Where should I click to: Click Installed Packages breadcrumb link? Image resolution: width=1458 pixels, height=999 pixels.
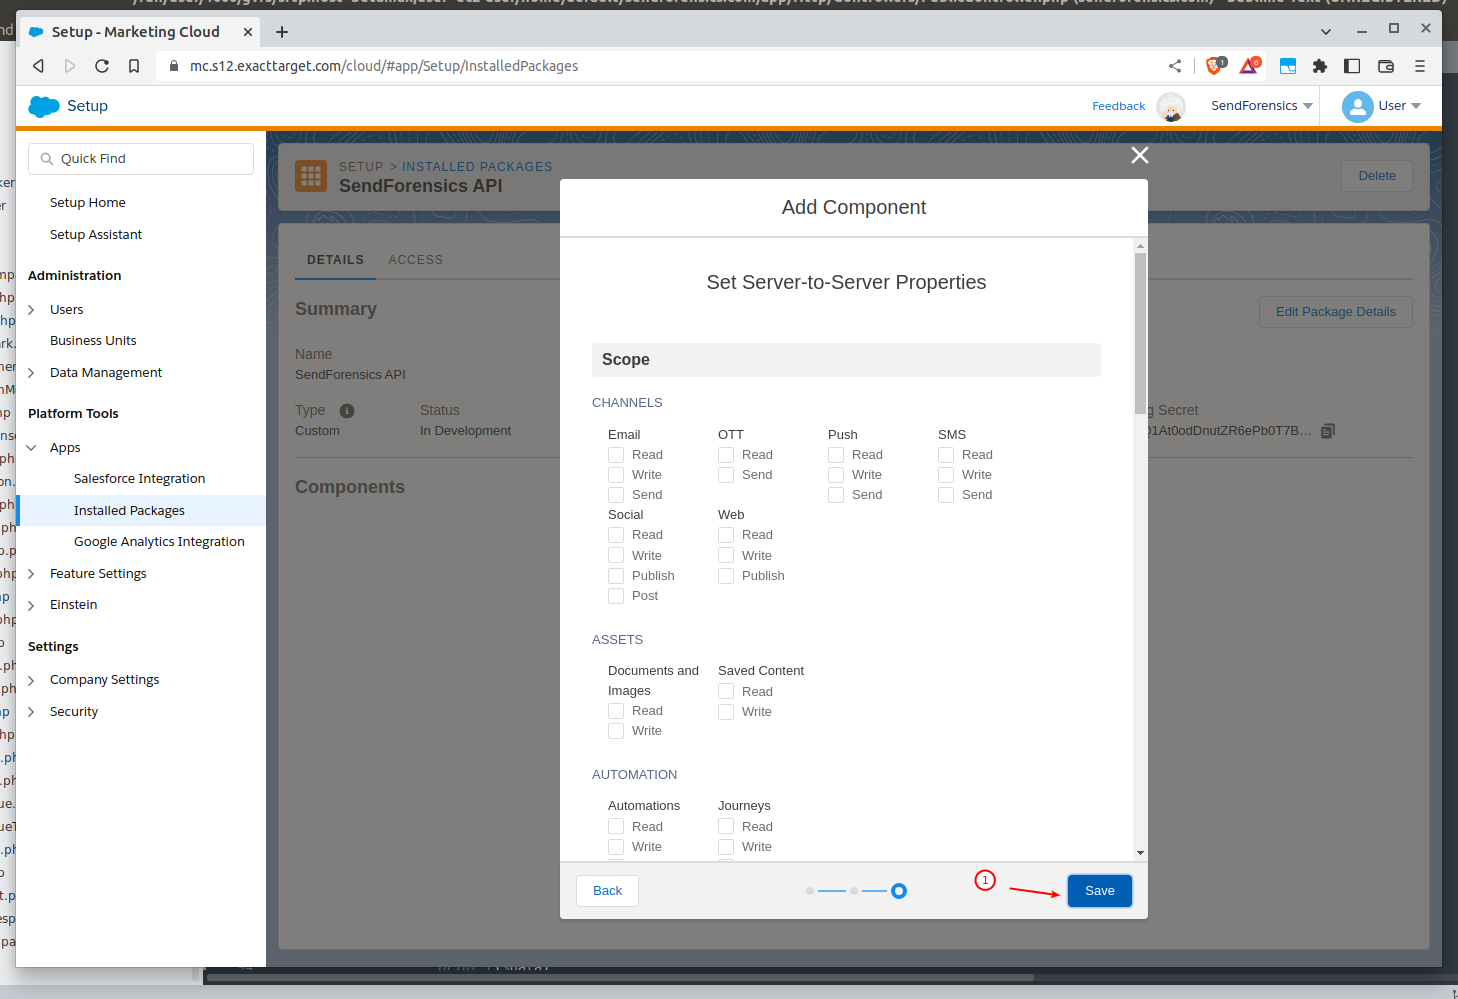pos(477,167)
